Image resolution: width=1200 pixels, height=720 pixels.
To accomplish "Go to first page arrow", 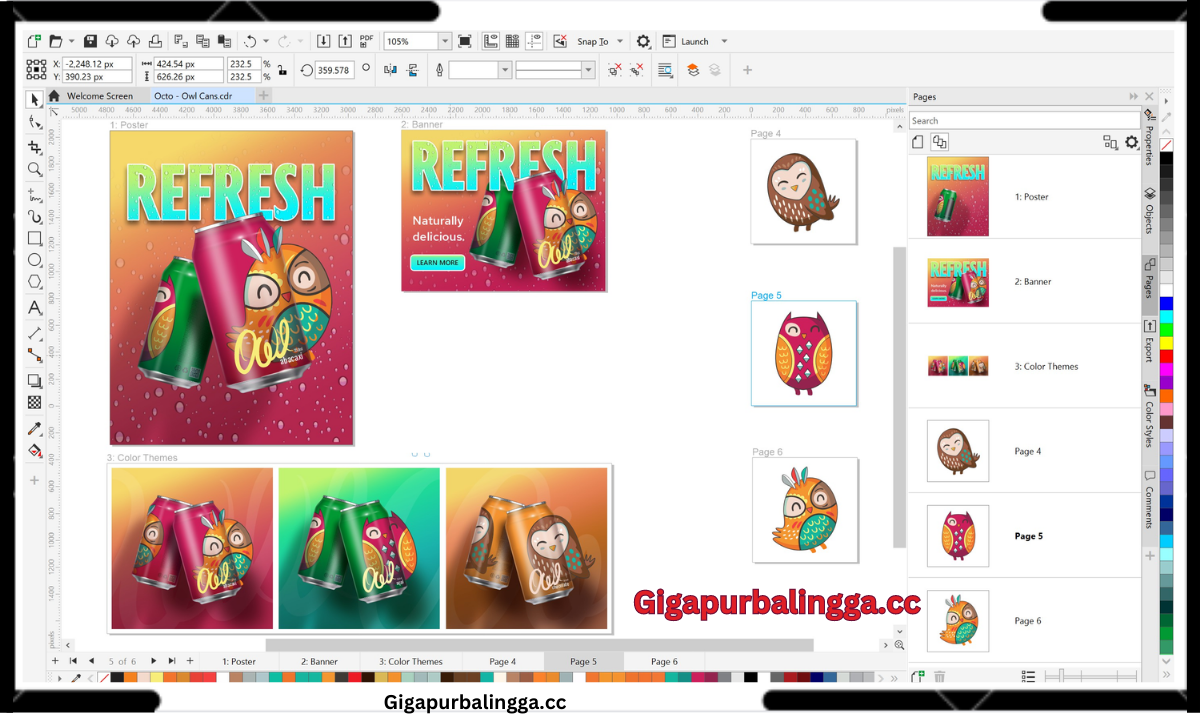I will coord(73,661).
